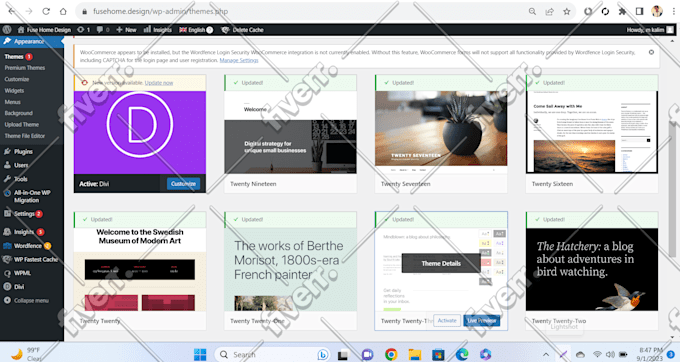Viewport: 680px width, 362px height.
Task: Click the Update now link on Divi
Action: [x=159, y=82]
